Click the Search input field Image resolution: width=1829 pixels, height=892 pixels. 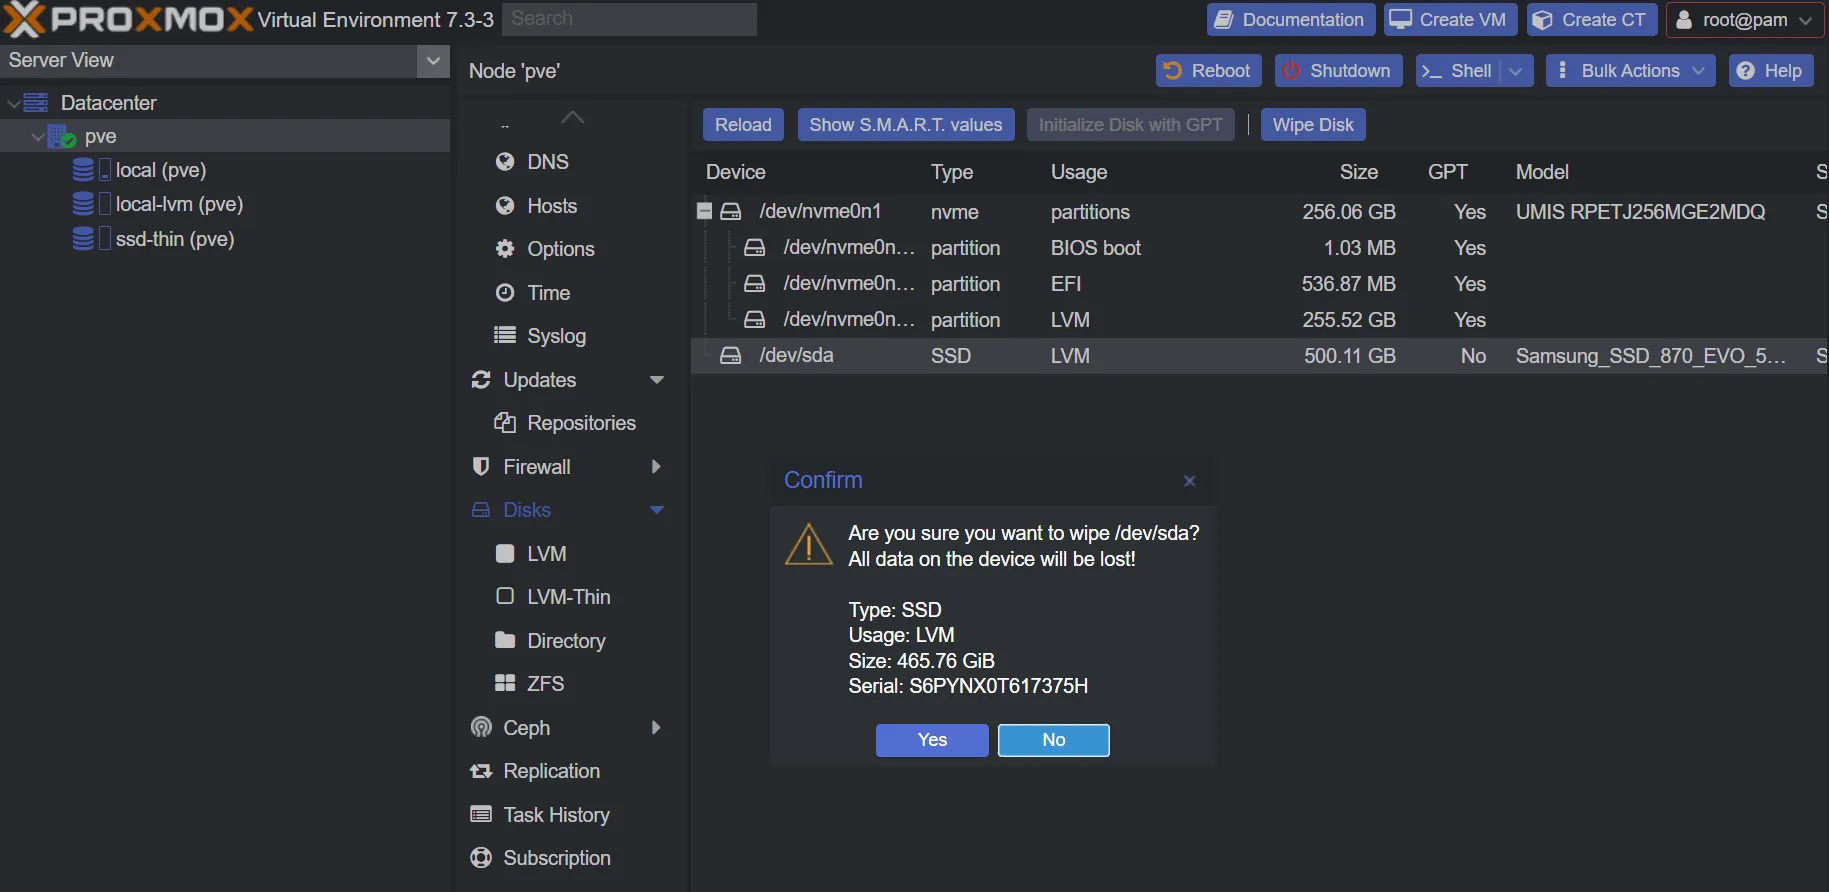coord(629,19)
